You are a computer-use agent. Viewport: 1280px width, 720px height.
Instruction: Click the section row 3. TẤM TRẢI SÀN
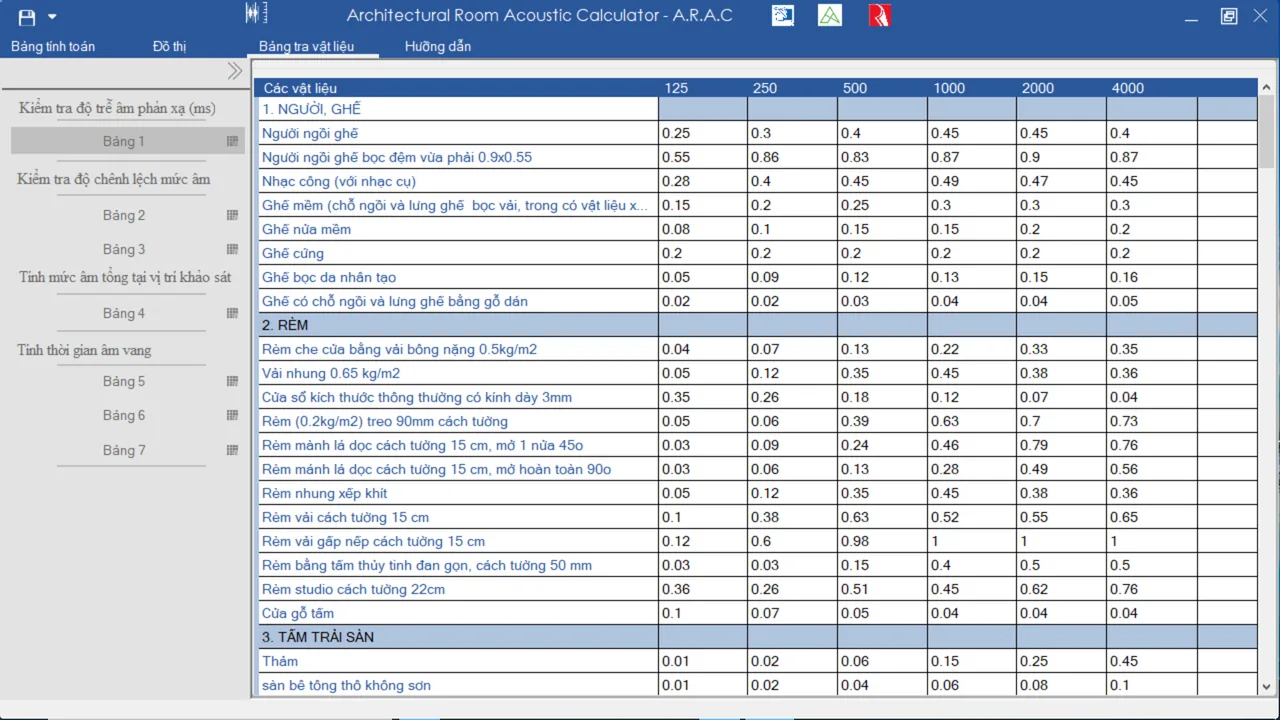click(757, 637)
